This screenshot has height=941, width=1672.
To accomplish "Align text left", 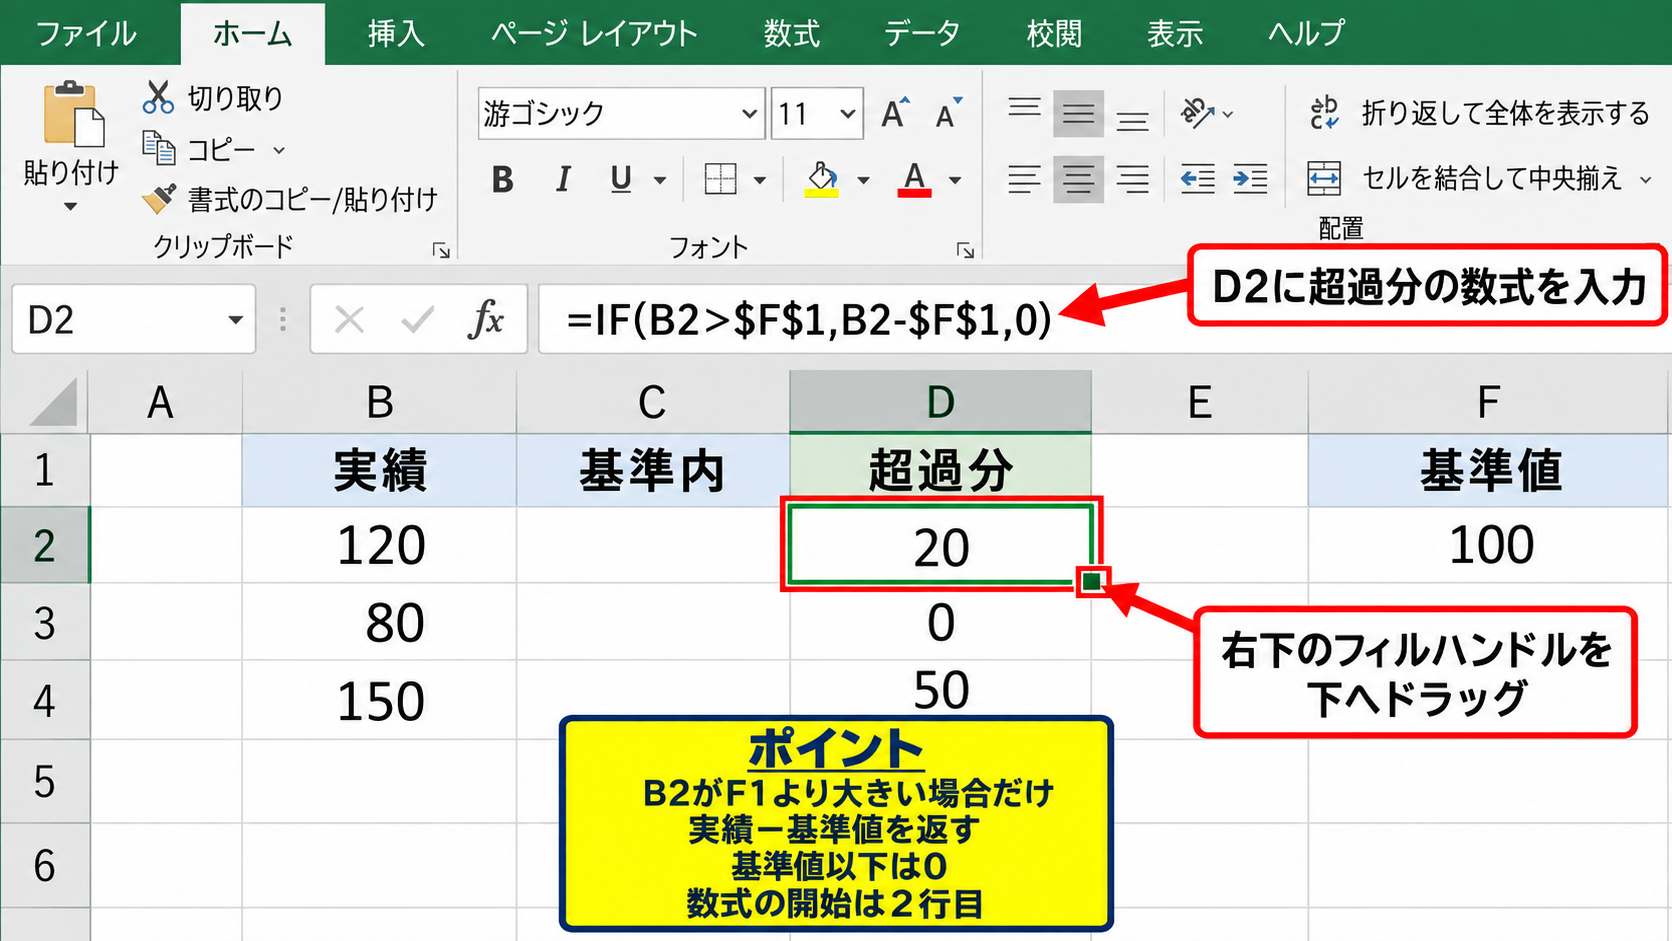I will pyautogui.click(x=1024, y=180).
